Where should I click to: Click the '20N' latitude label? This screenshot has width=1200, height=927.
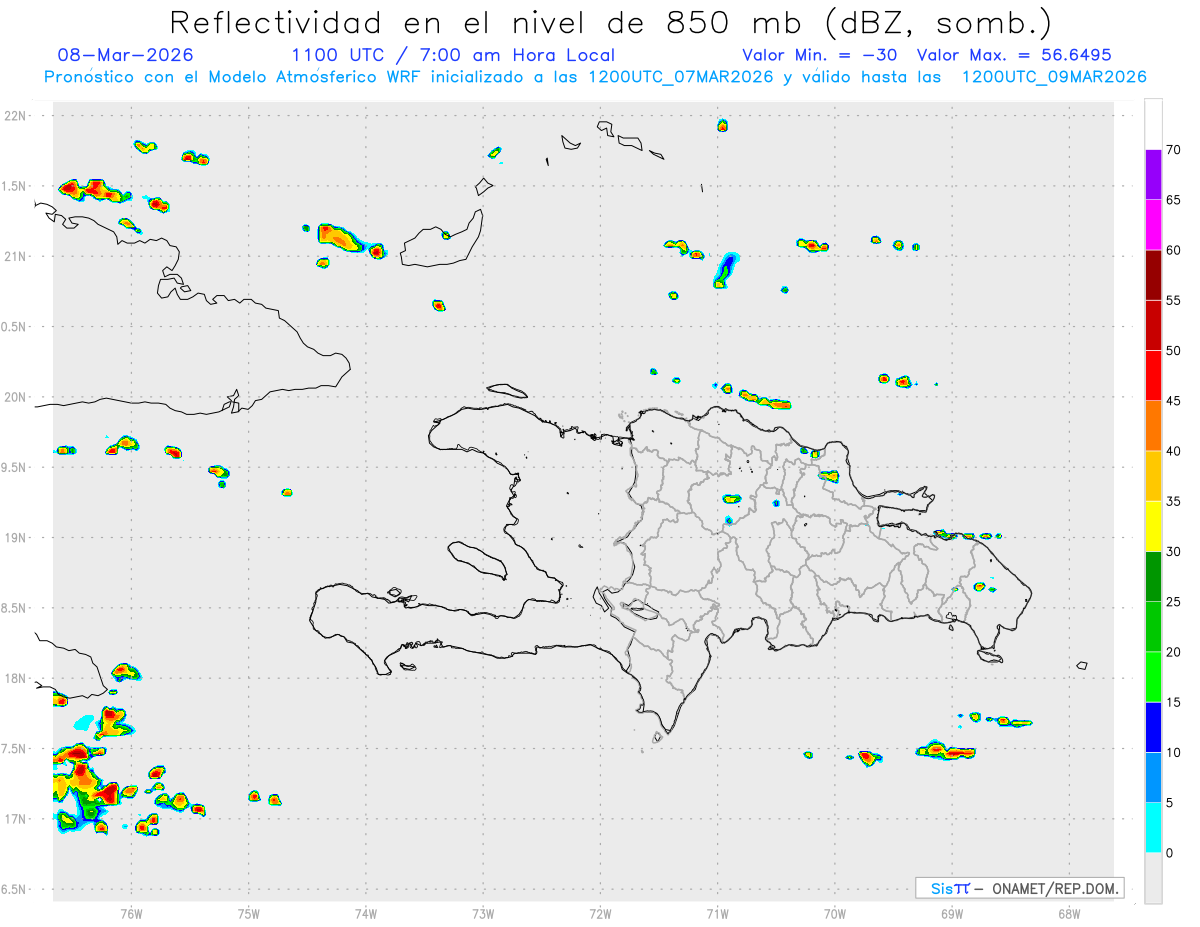point(15,397)
